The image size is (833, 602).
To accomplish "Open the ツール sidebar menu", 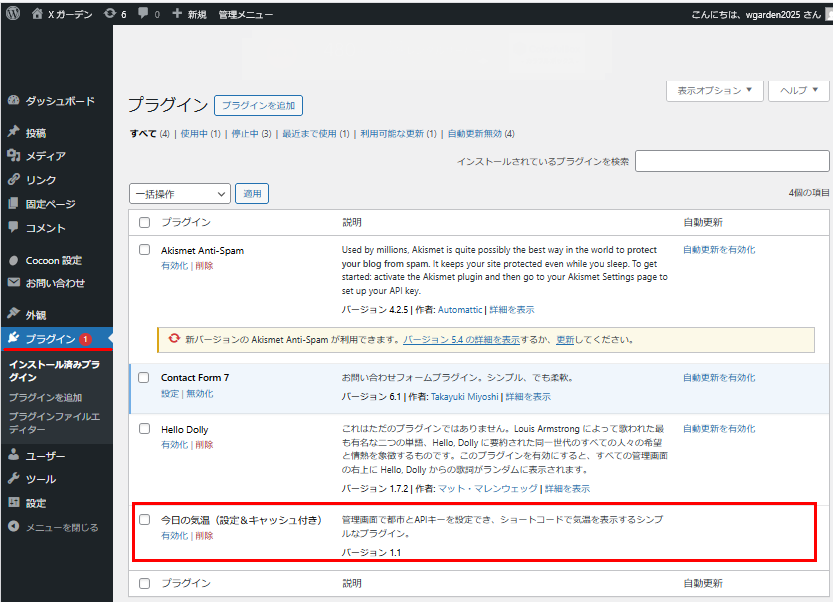I will [40, 479].
